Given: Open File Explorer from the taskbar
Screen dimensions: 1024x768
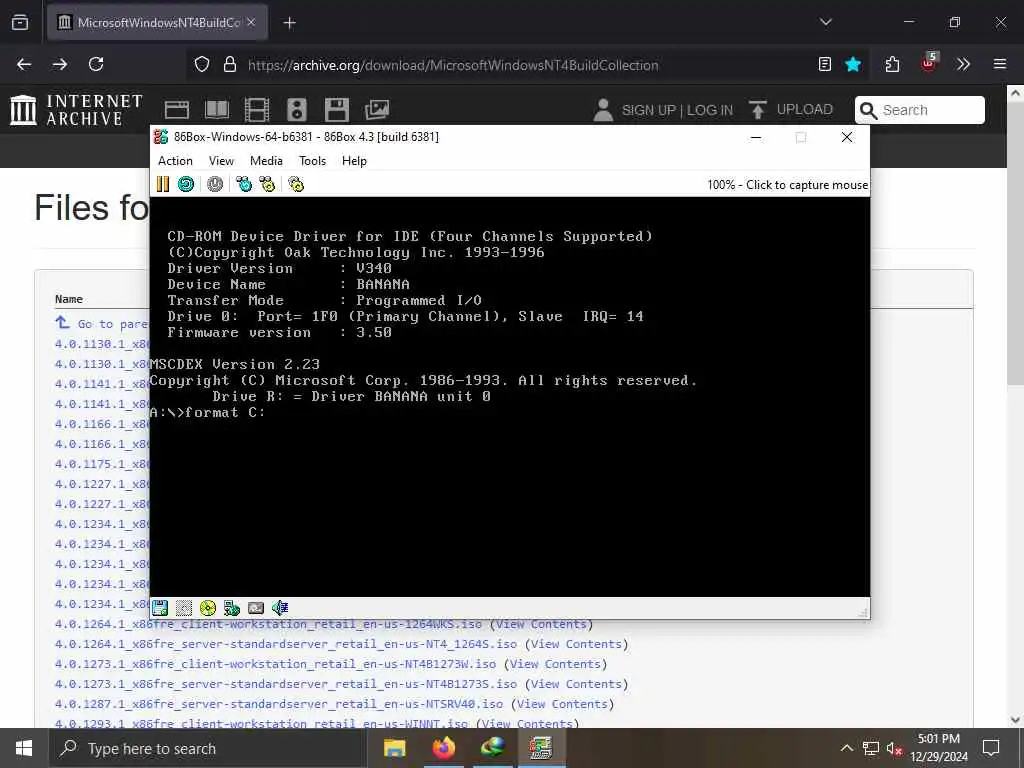Looking at the screenshot, I should pyautogui.click(x=394, y=748).
